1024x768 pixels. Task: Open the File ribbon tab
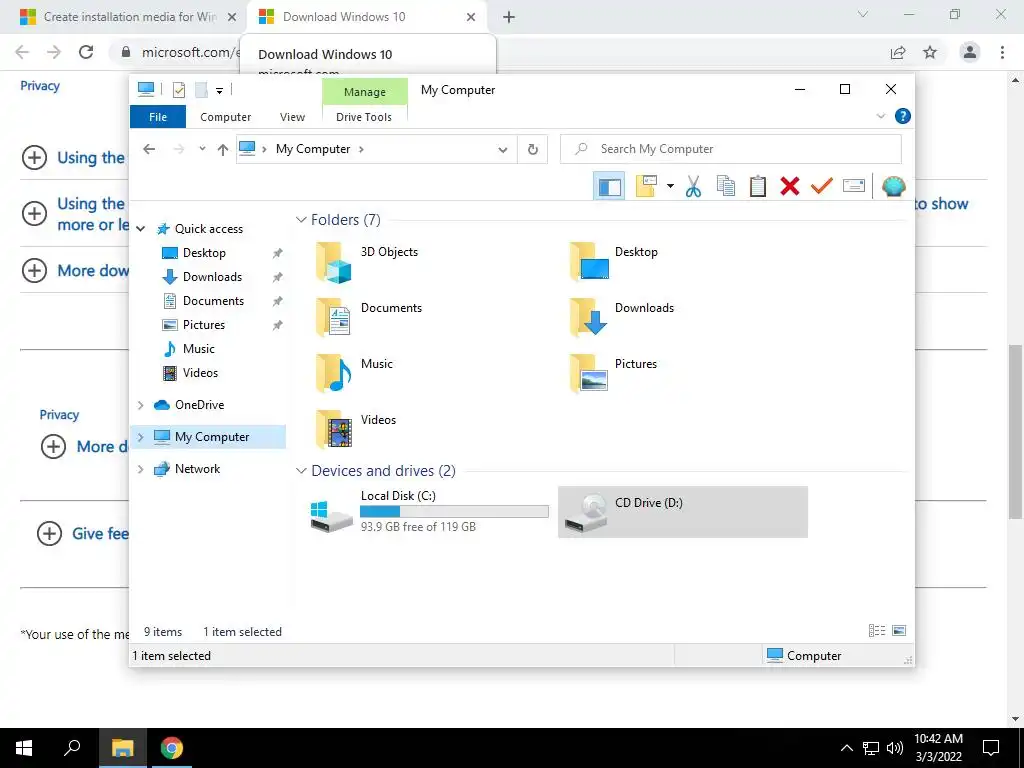coord(158,117)
